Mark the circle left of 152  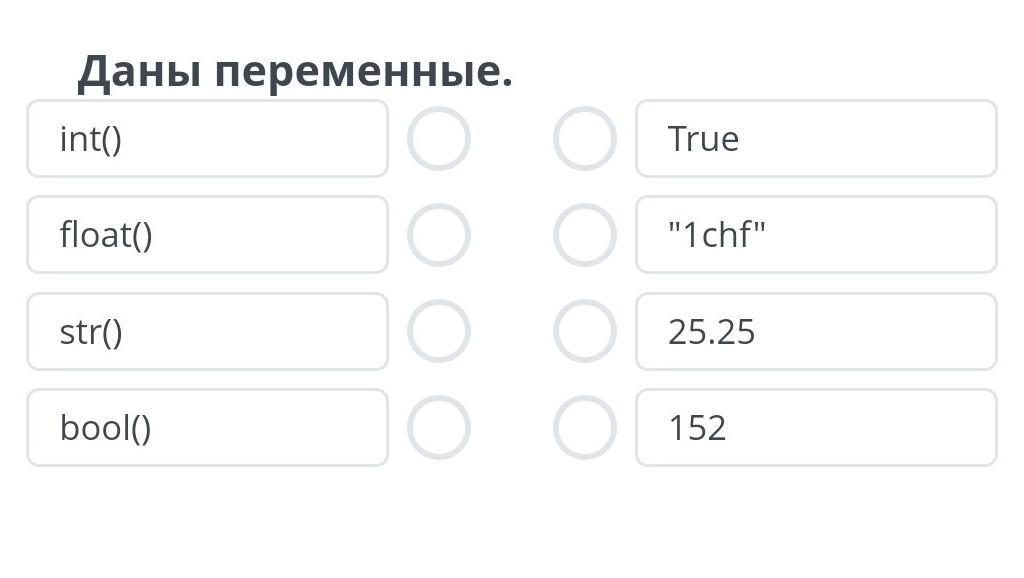[585, 427]
